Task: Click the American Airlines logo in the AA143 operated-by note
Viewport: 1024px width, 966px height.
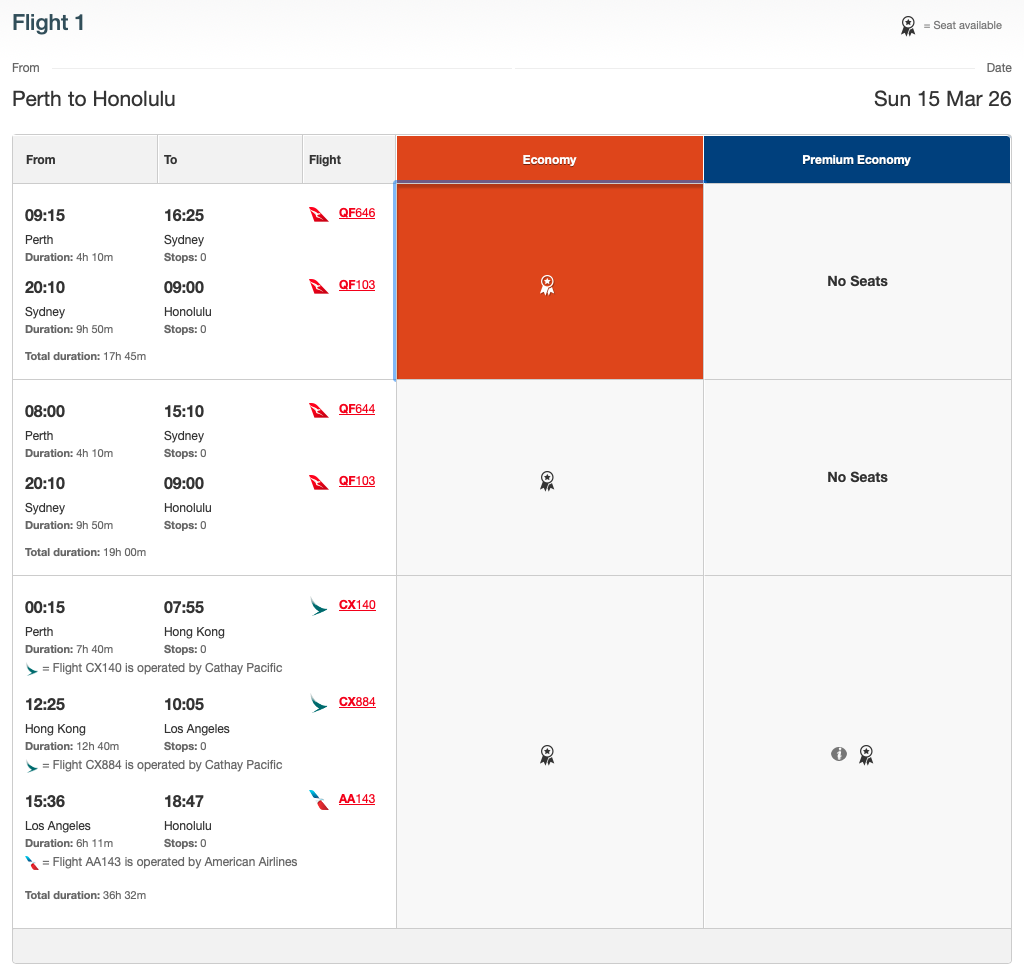Action: [31, 863]
